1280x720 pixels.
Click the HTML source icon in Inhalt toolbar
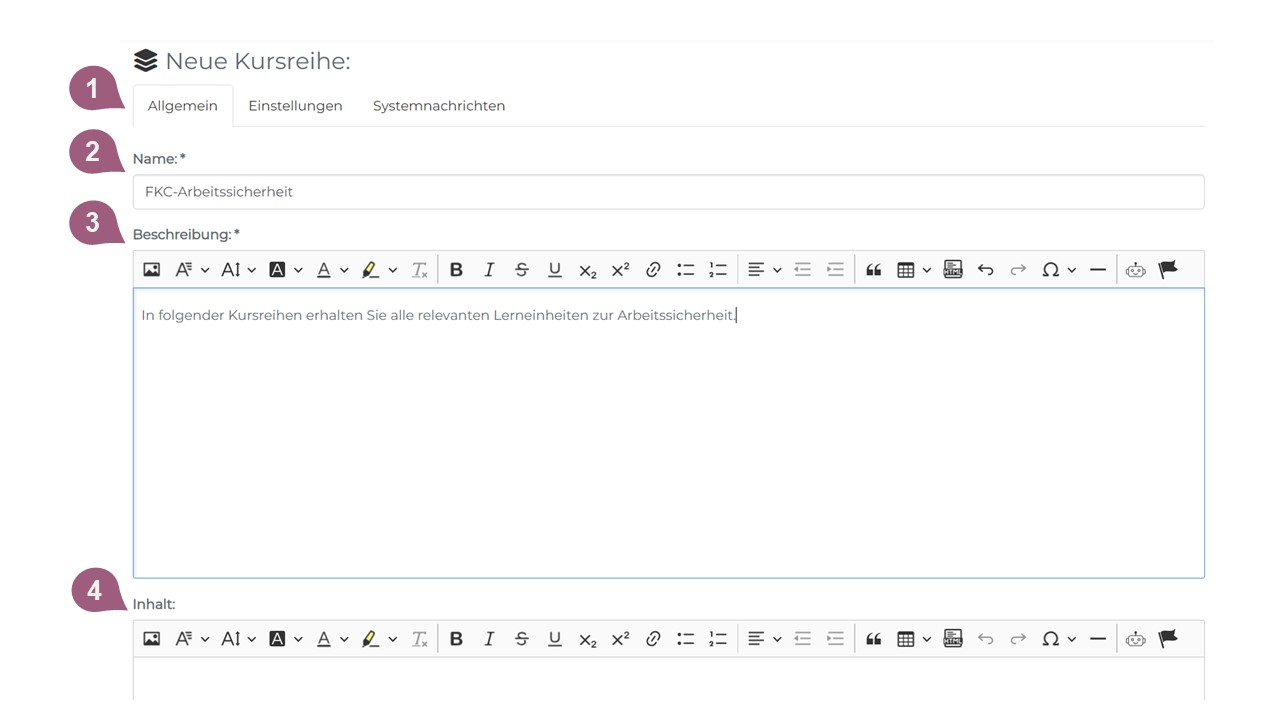click(953, 639)
